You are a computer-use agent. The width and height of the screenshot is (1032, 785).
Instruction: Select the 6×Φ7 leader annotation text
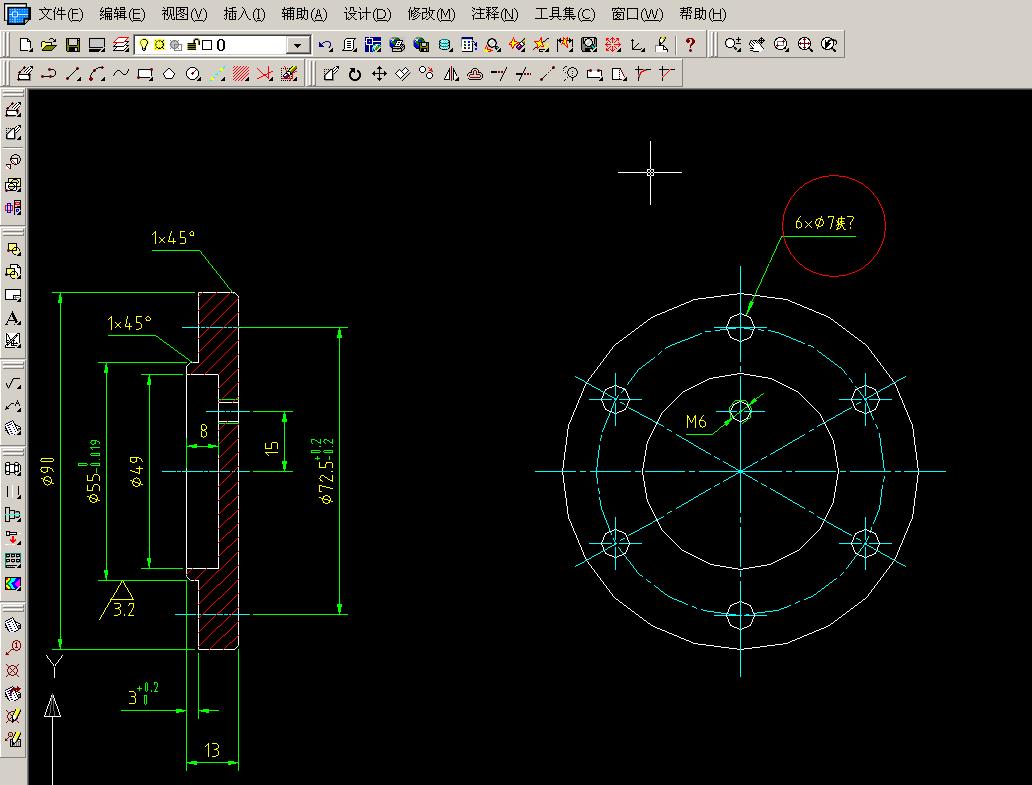click(824, 222)
